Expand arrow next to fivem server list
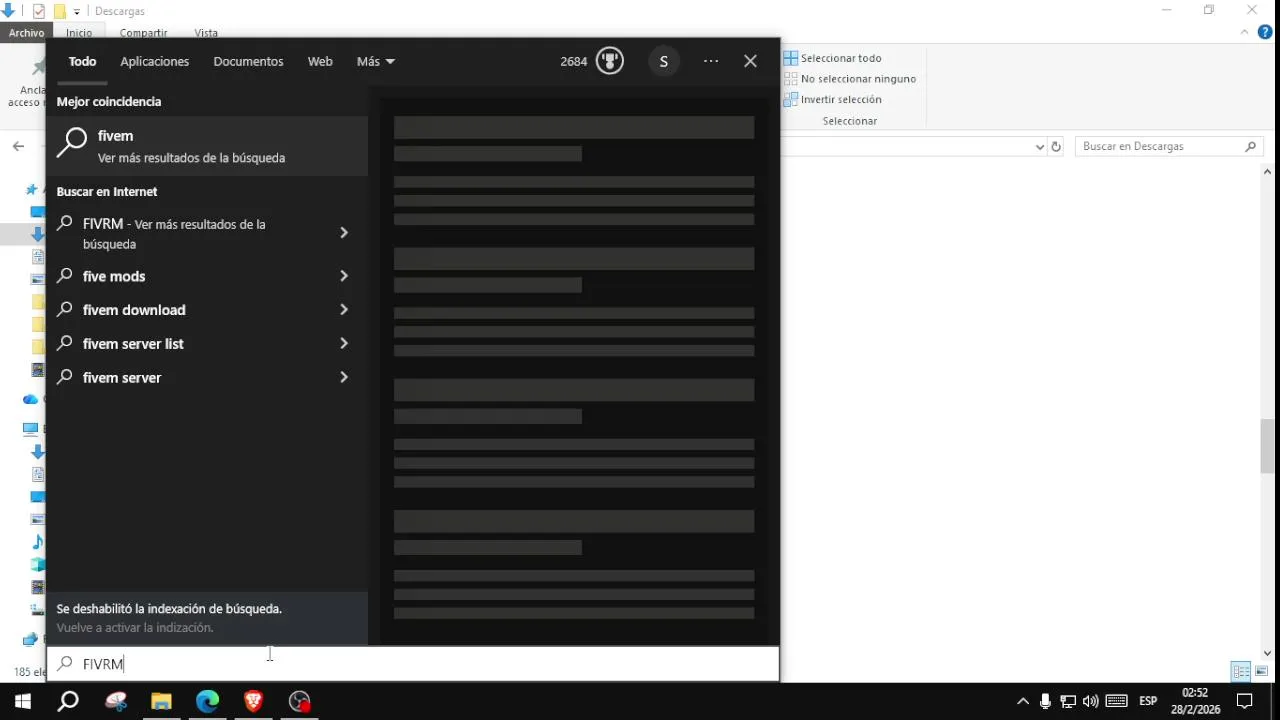1280x720 pixels. click(x=343, y=344)
